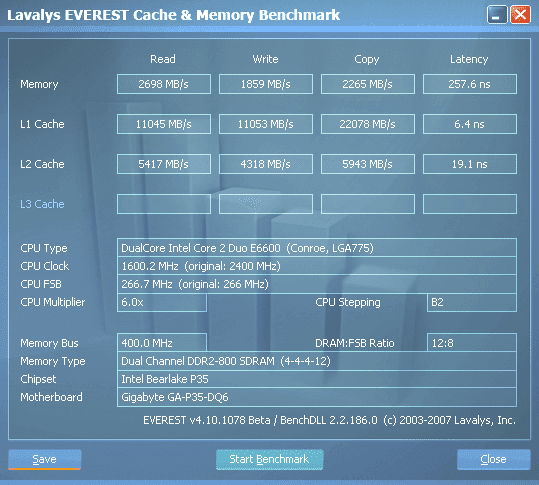Click the CPU Type field with E6600

click(x=317, y=248)
